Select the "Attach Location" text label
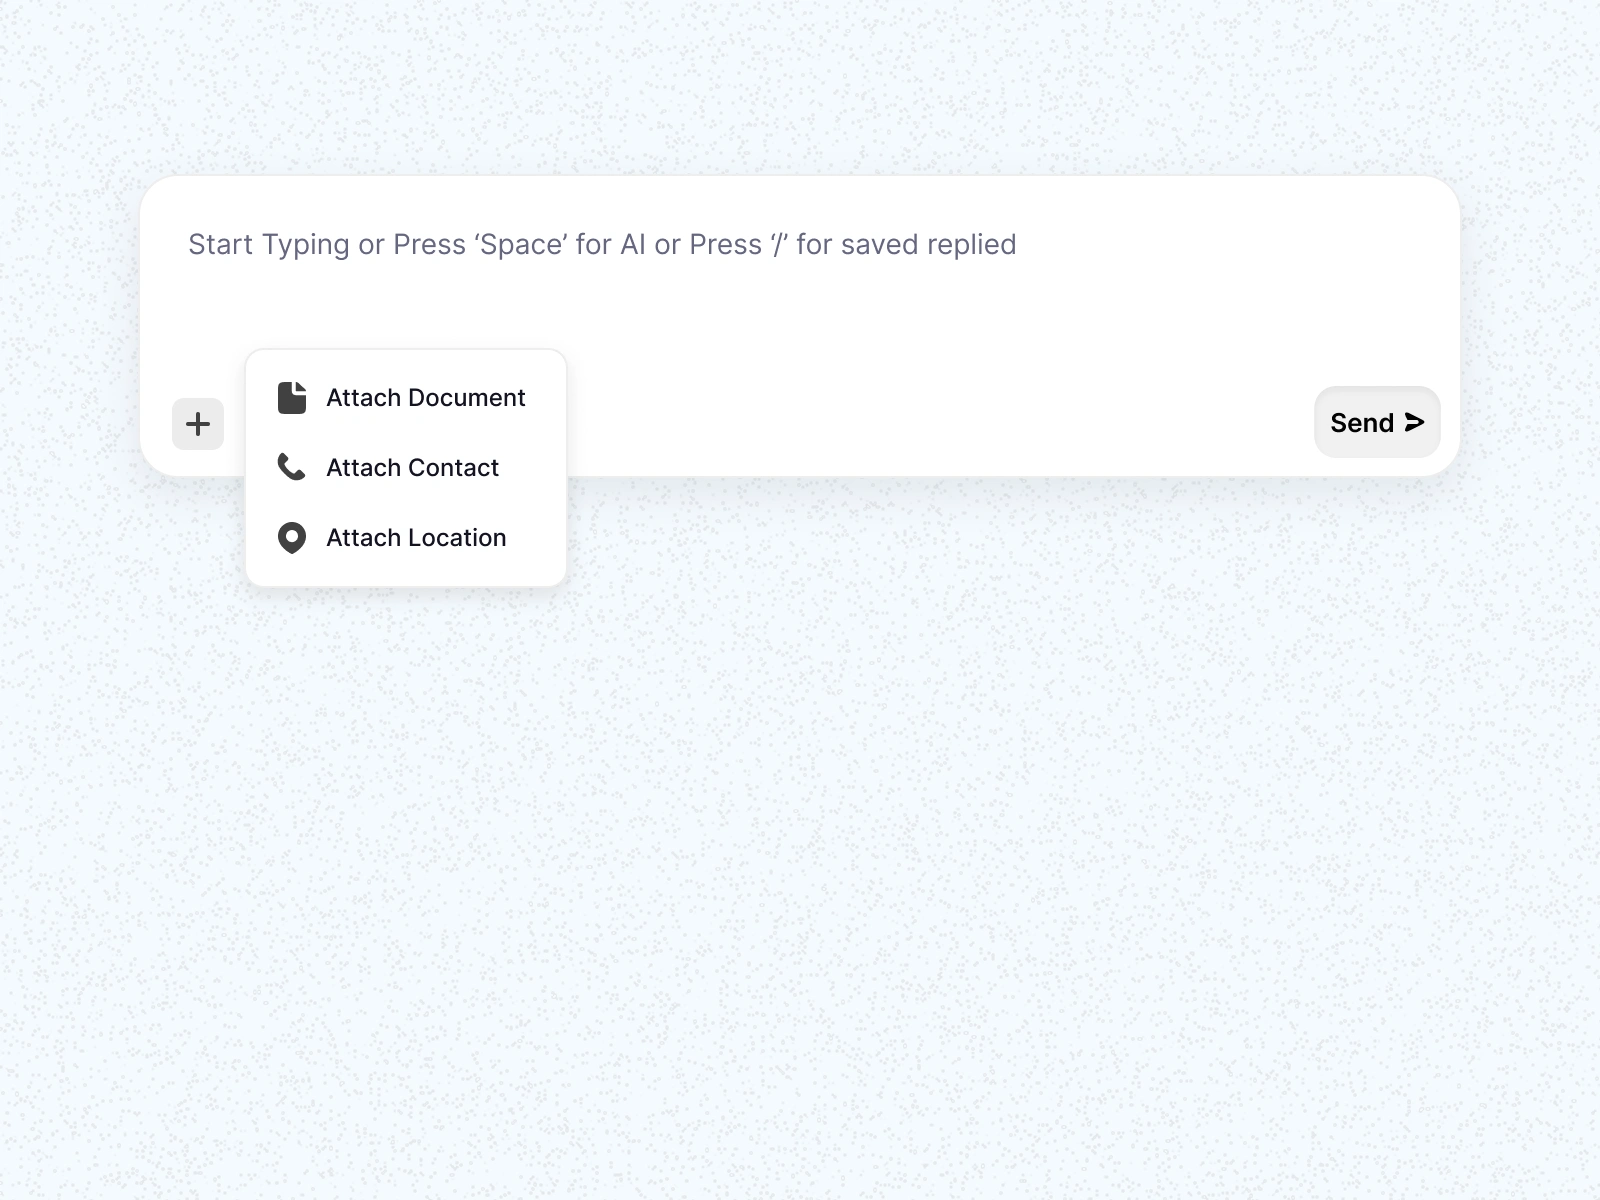1600x1200 pixels. click(x=416, y=538)
